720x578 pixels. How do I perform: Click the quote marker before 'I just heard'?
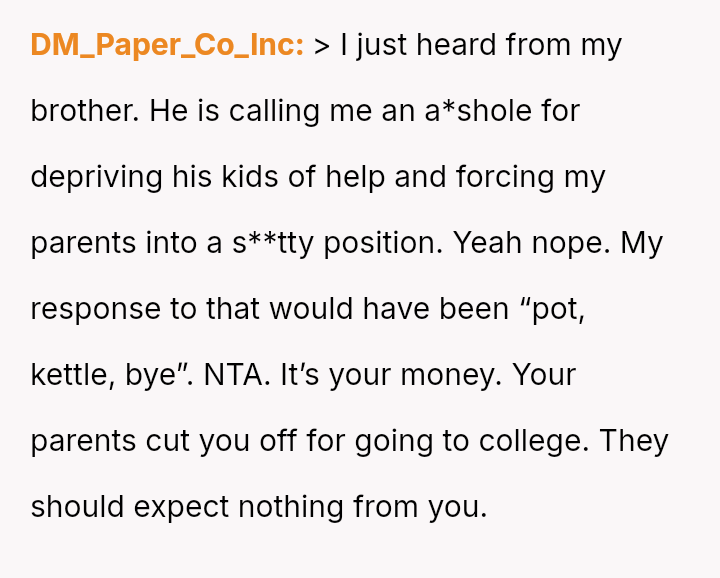pos(321,45)
